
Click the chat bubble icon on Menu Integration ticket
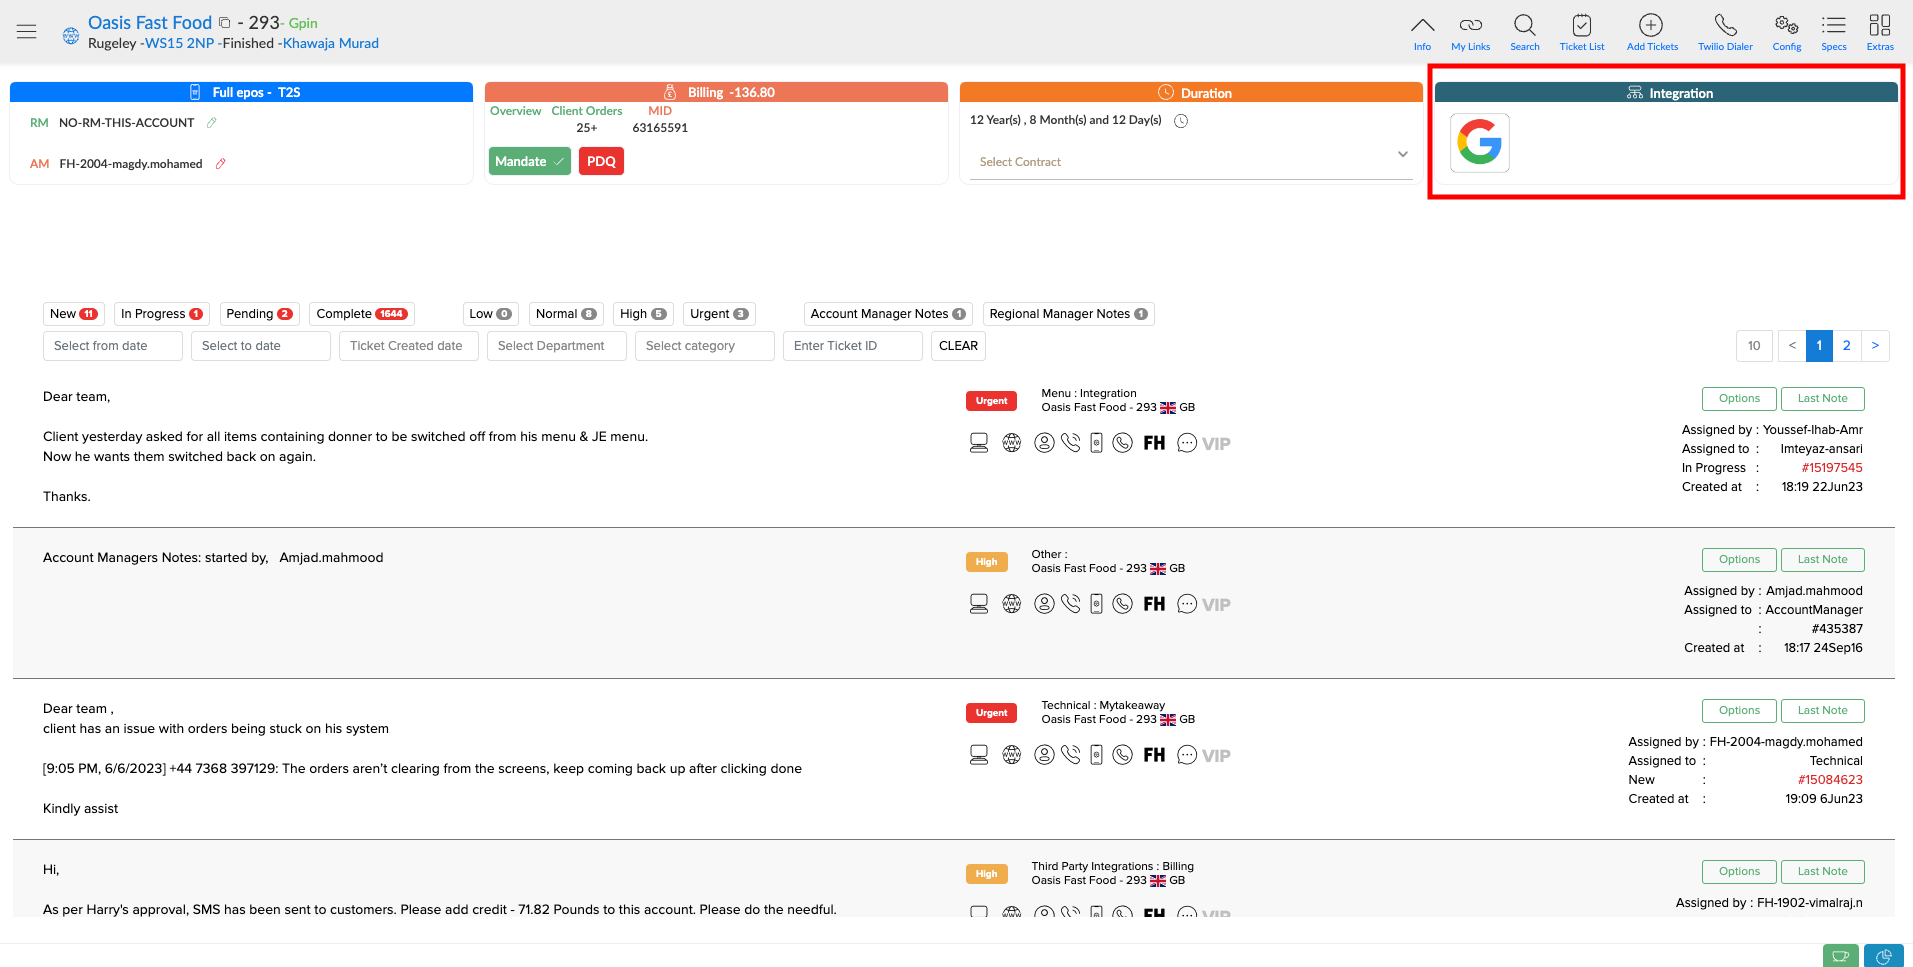(x=1187, y=443)
